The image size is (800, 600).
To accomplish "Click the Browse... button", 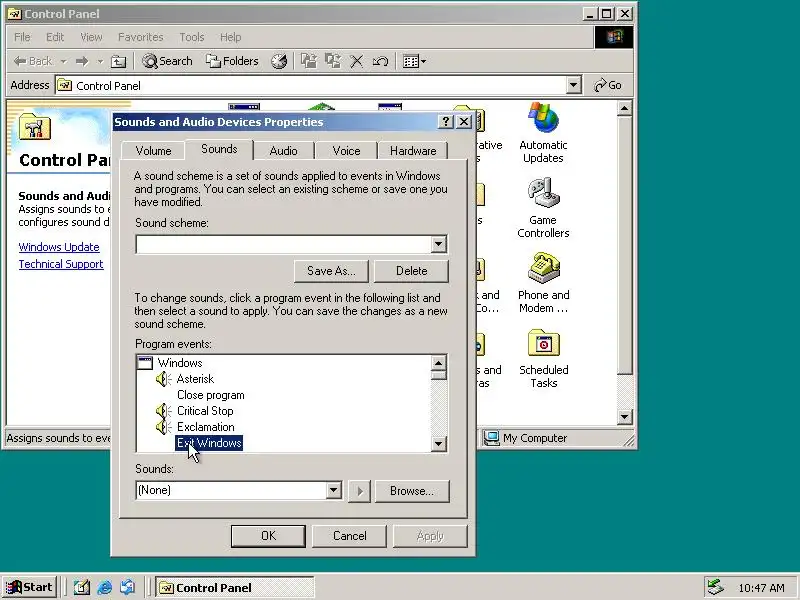I will point(412,491).
